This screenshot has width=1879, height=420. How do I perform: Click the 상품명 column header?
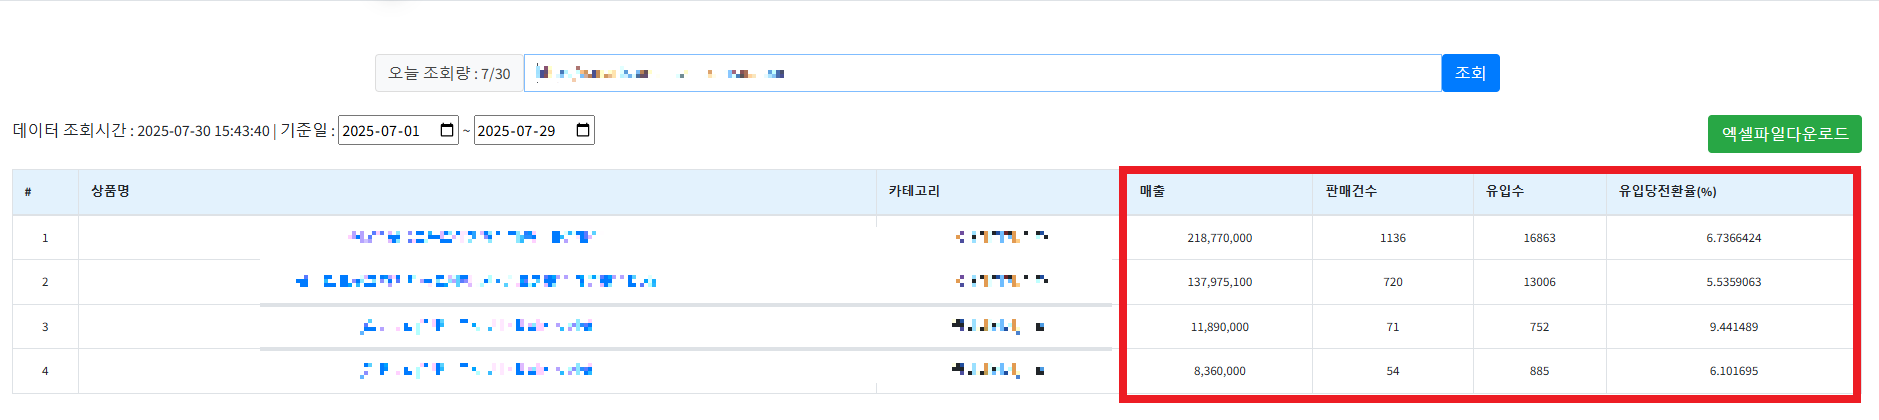tap(111, 191)
